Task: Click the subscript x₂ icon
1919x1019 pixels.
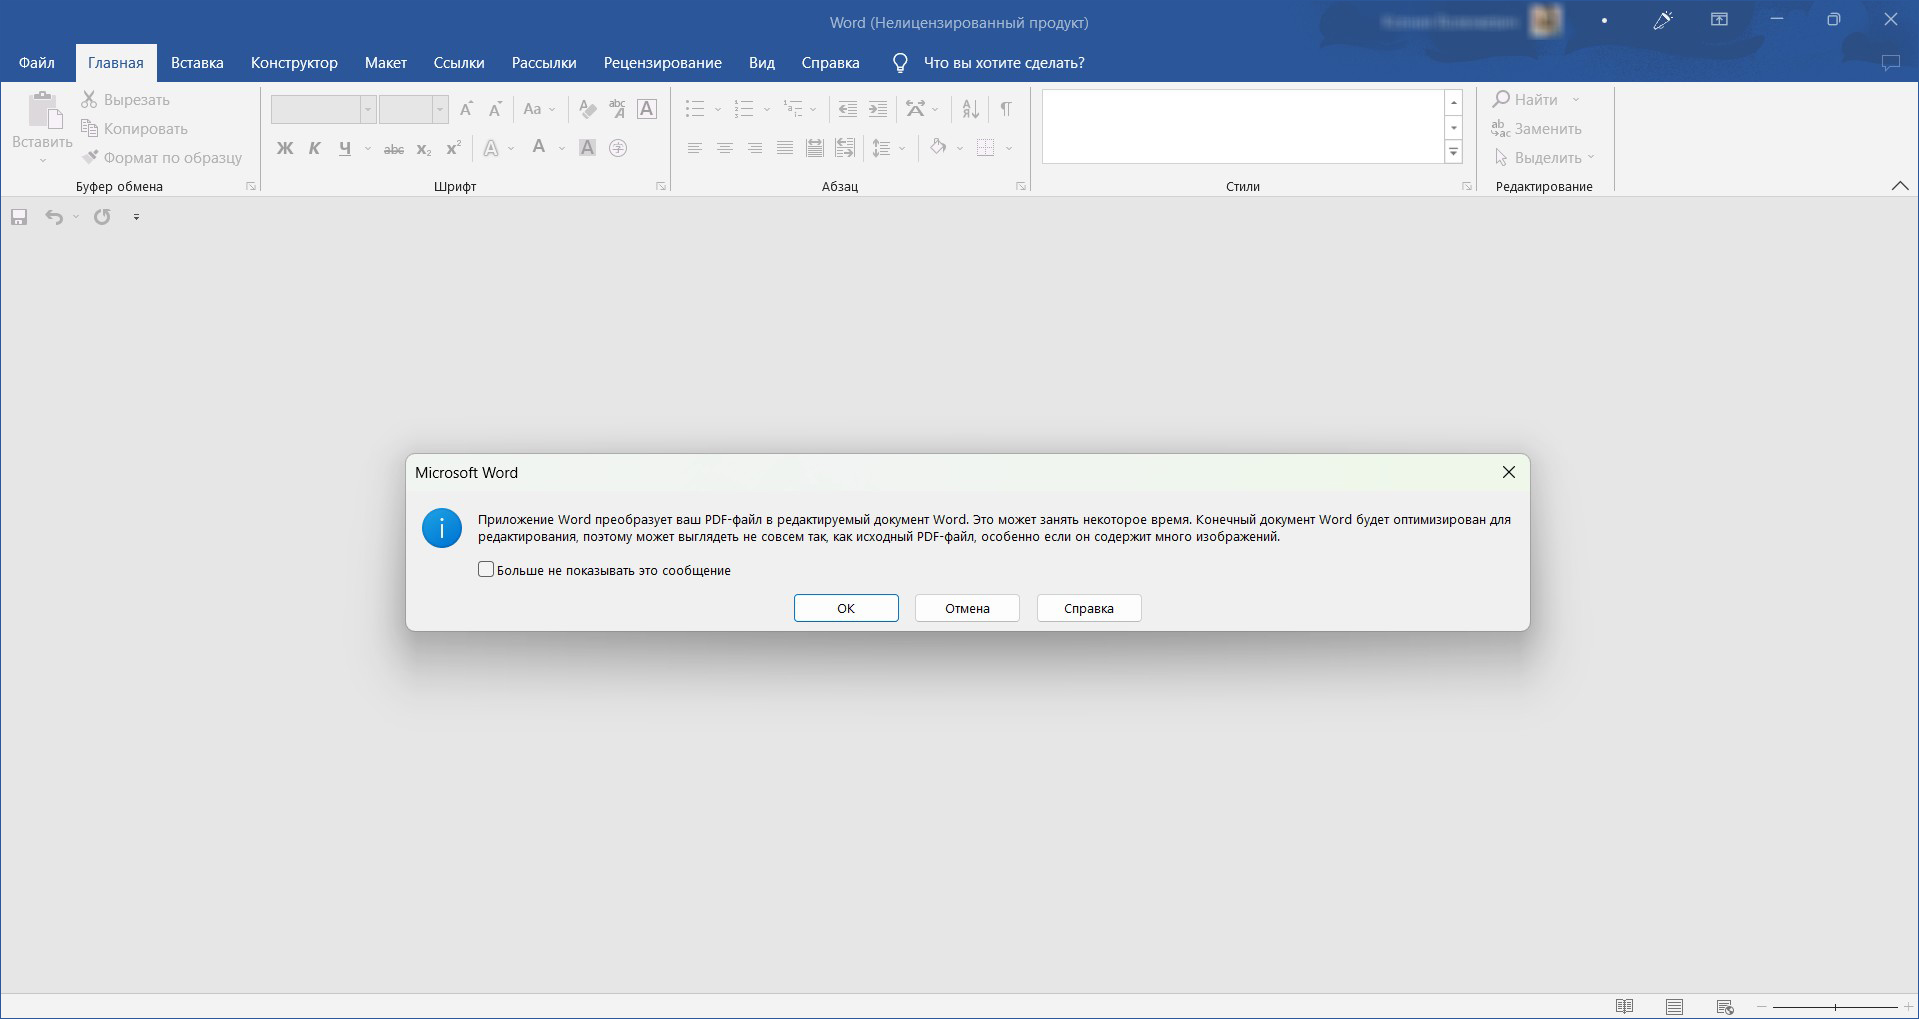Action: tap(424, 149)
